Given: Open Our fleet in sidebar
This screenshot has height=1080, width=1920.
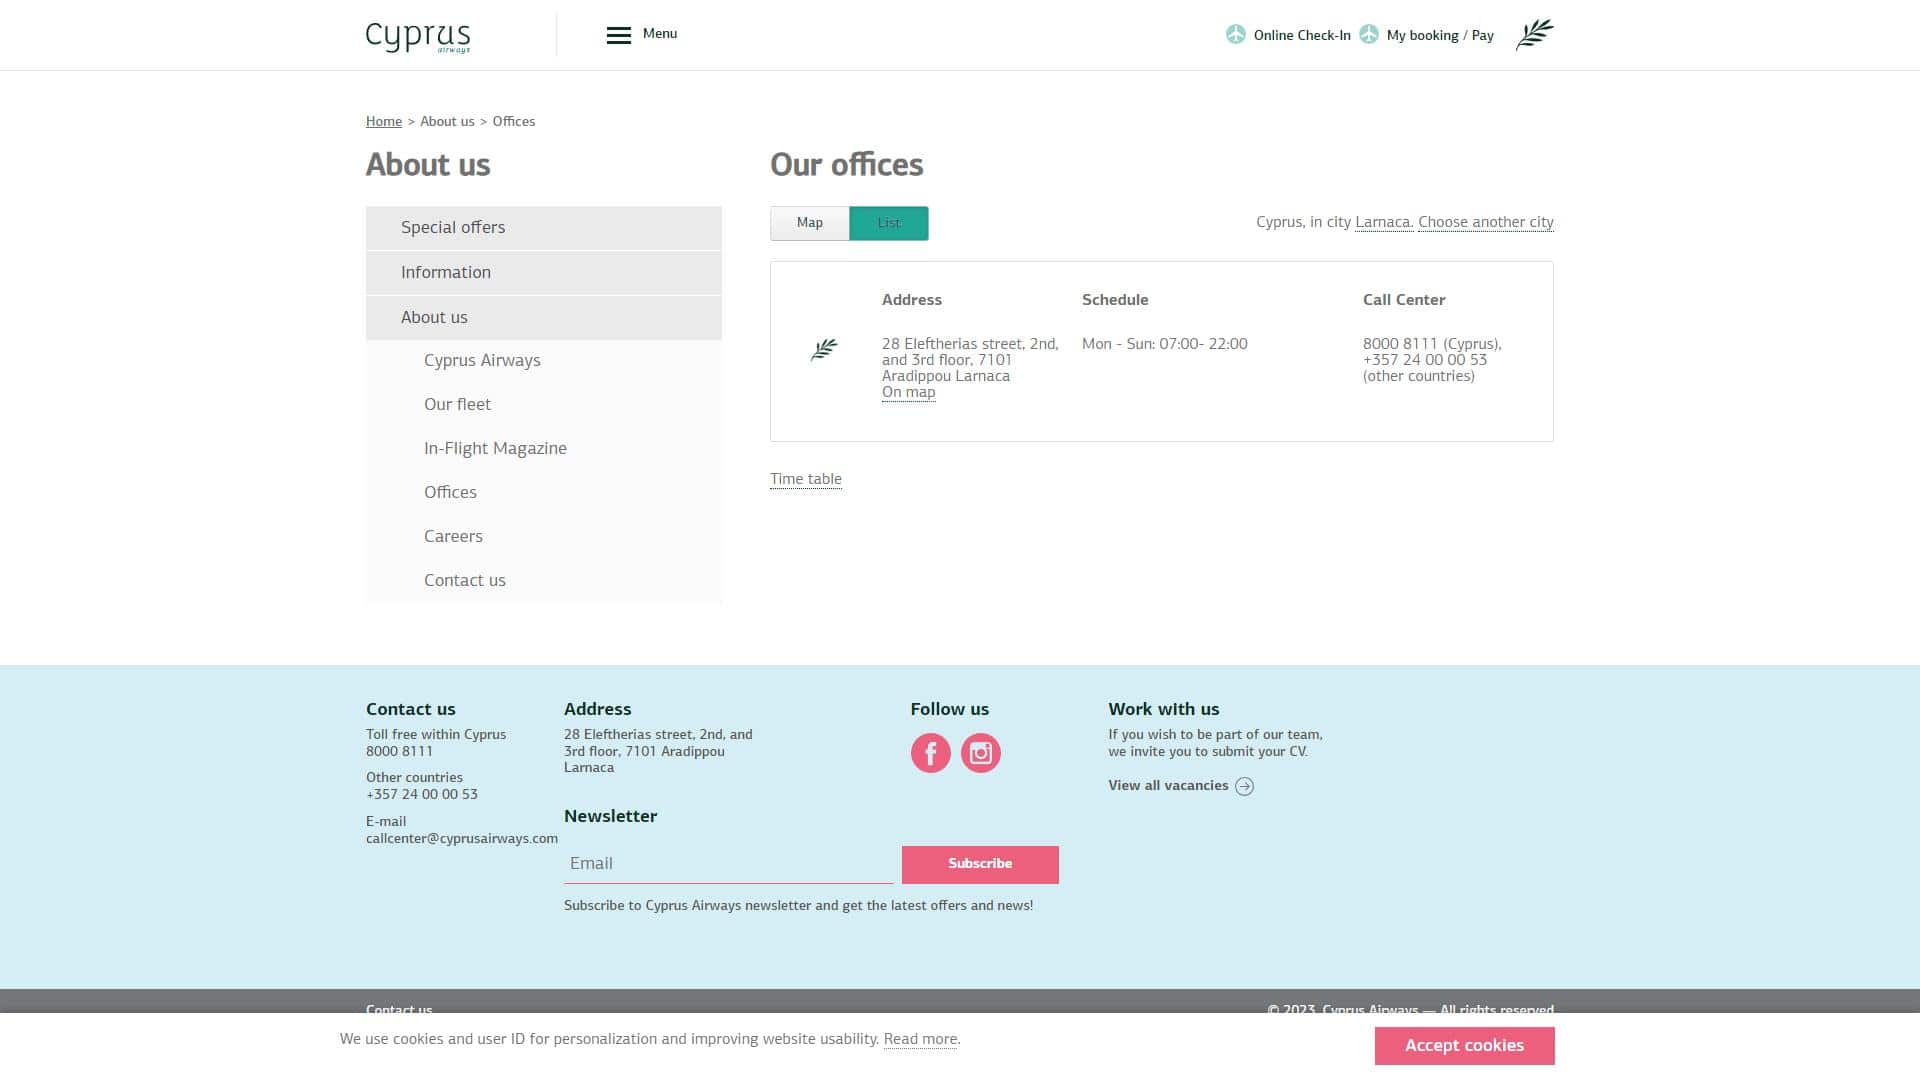Looking at the screenshot, I should click(457, 404).
